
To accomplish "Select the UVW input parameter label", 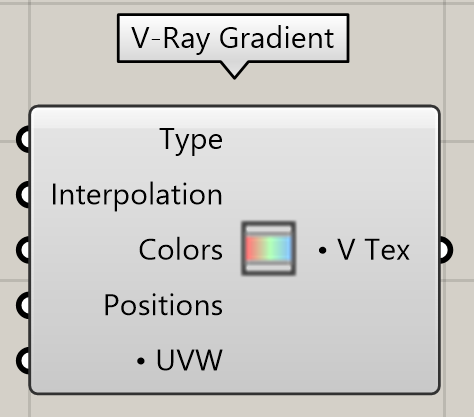I will coord(189,360).
